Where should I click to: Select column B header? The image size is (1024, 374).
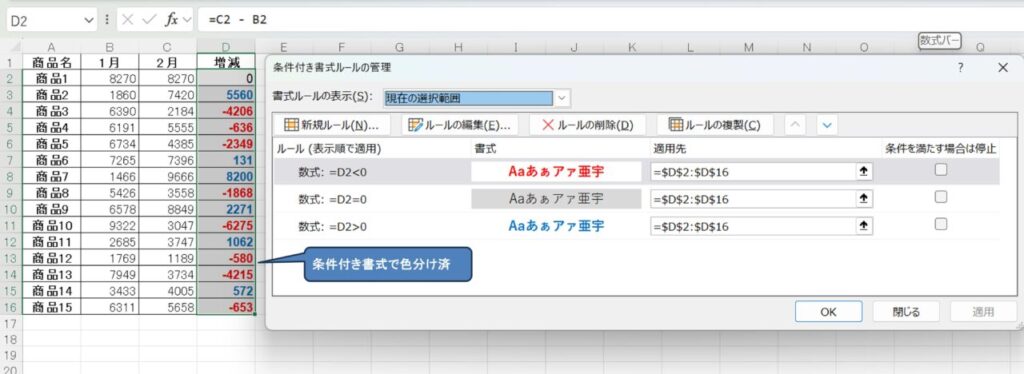(x=110, y=46)
